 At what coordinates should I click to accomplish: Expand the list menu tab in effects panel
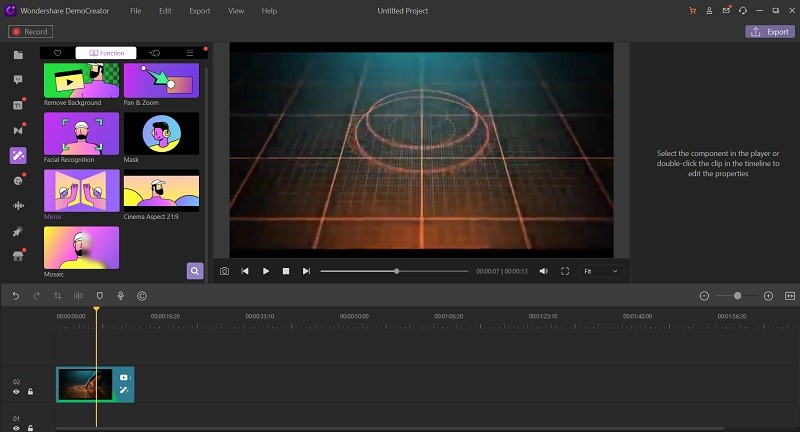pyautogui.click(x=189, y=52)
